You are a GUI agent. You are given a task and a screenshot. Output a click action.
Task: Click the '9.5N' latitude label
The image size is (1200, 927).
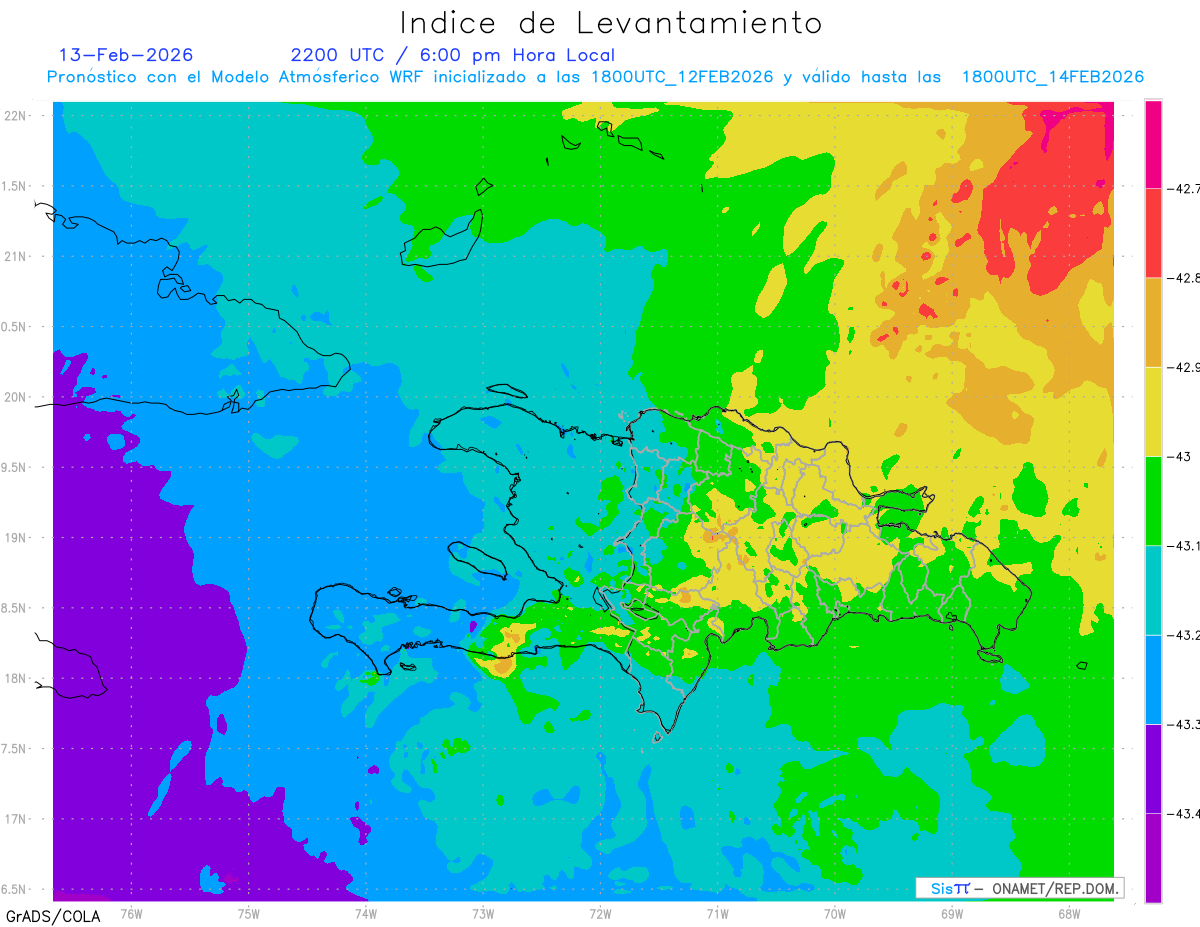tap(15, 467)
